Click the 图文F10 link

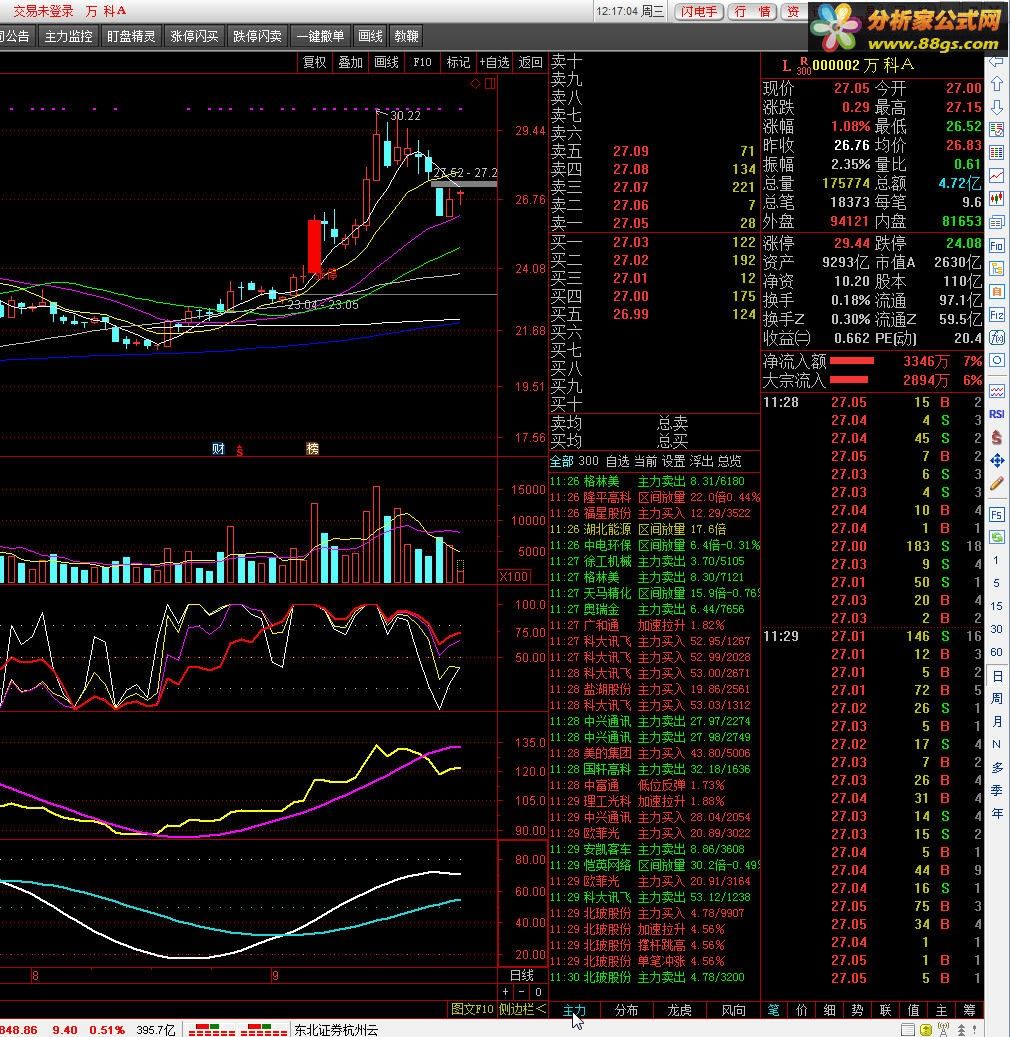pyautogui.click(x=472, y=1009)
